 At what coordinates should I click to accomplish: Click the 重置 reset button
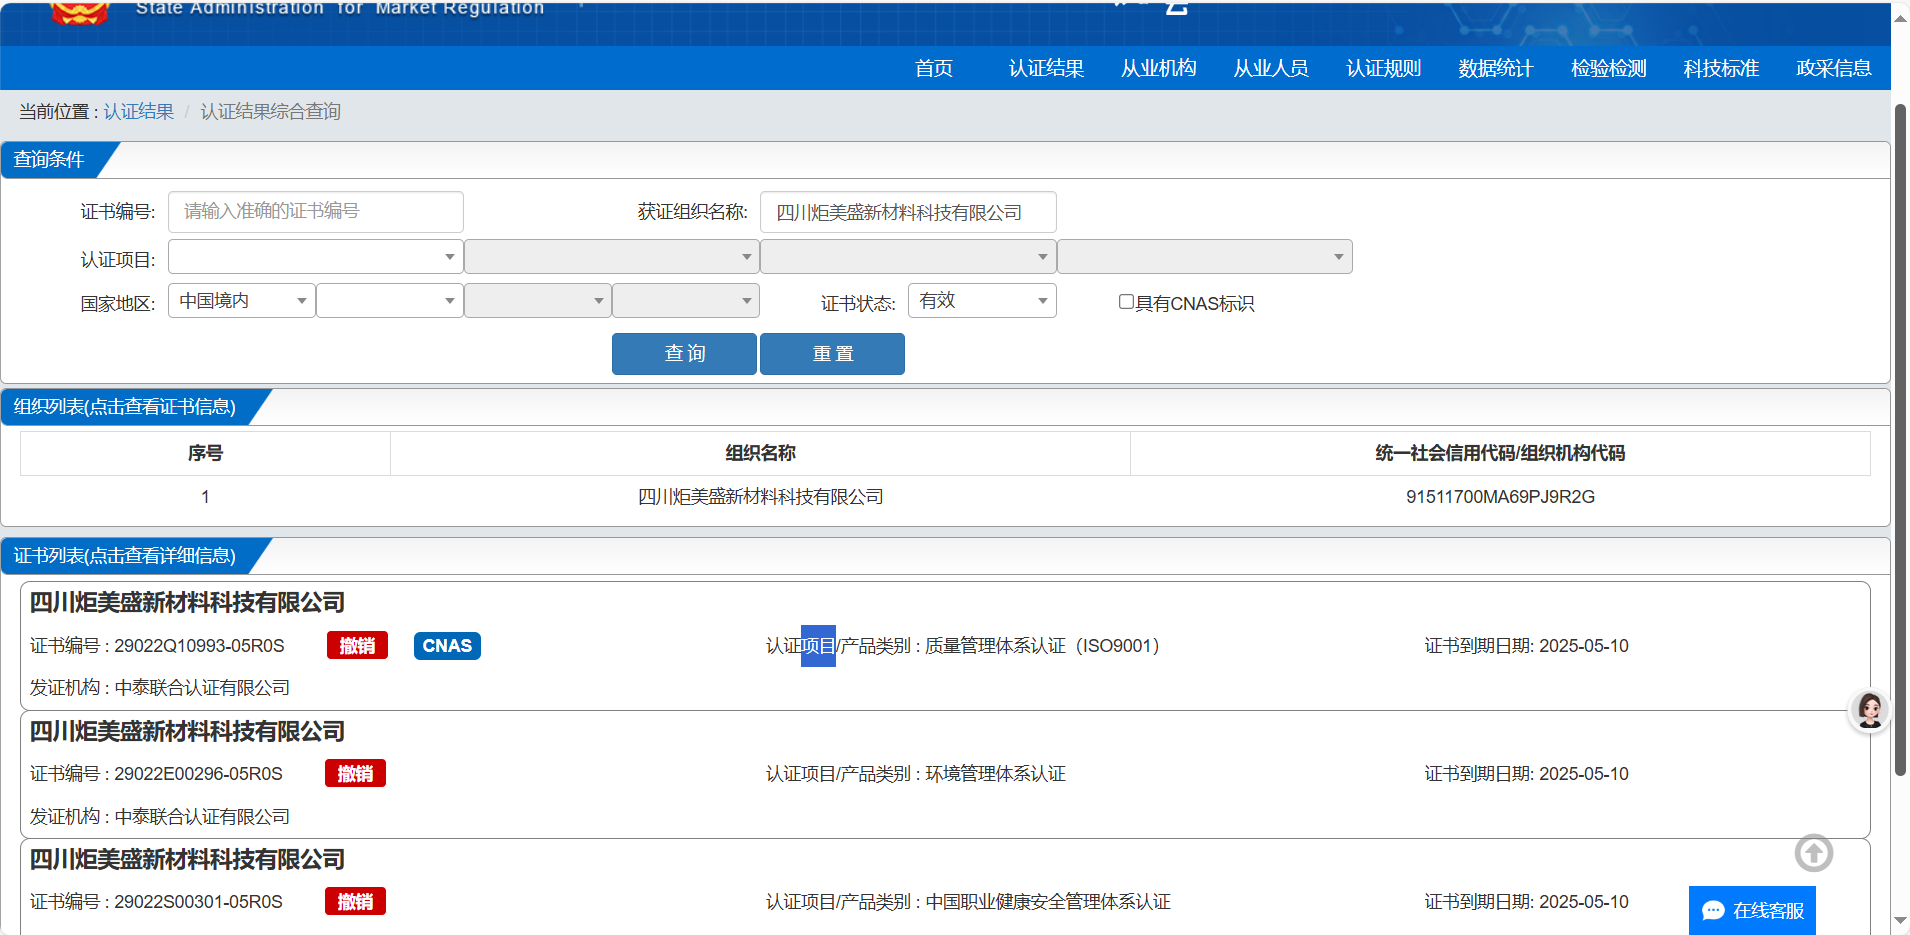[x=832, y=354]
